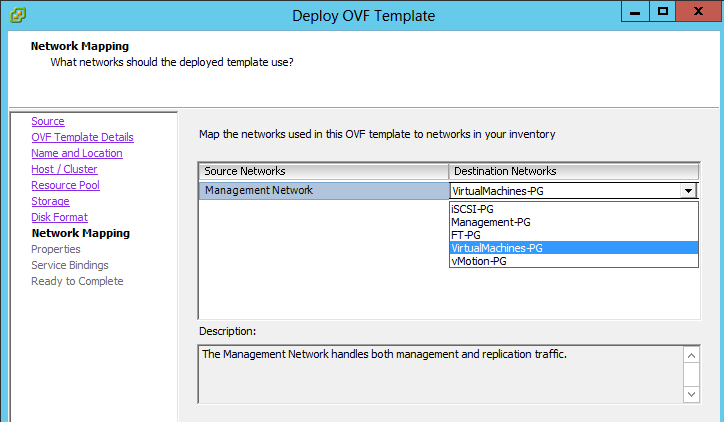Click the vSphere icon in the title bar

pyautogui.click(x=18, y=15)
